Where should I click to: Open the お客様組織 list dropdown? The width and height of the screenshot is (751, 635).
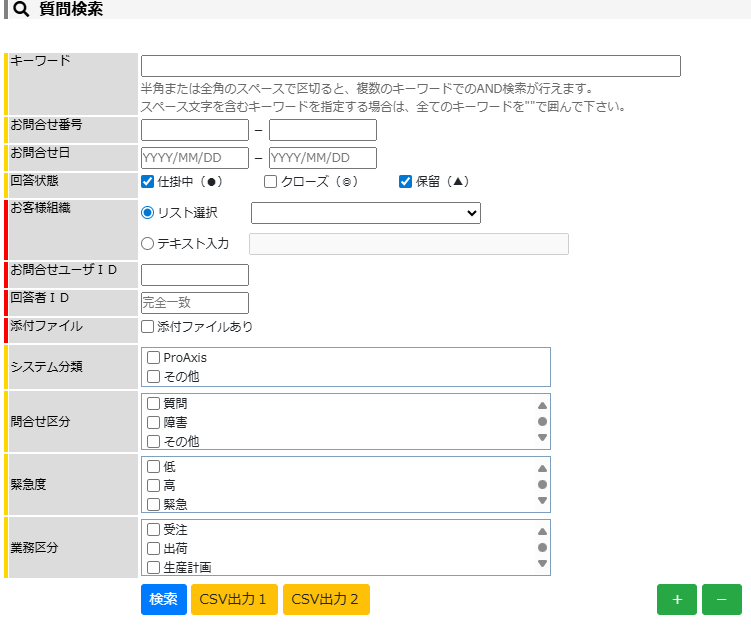[x=365, y=213]
